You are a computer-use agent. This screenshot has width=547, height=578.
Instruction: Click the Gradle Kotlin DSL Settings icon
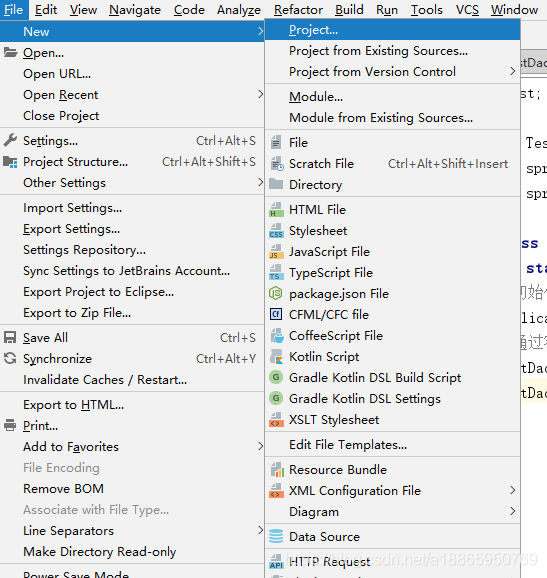click(276, 398)
